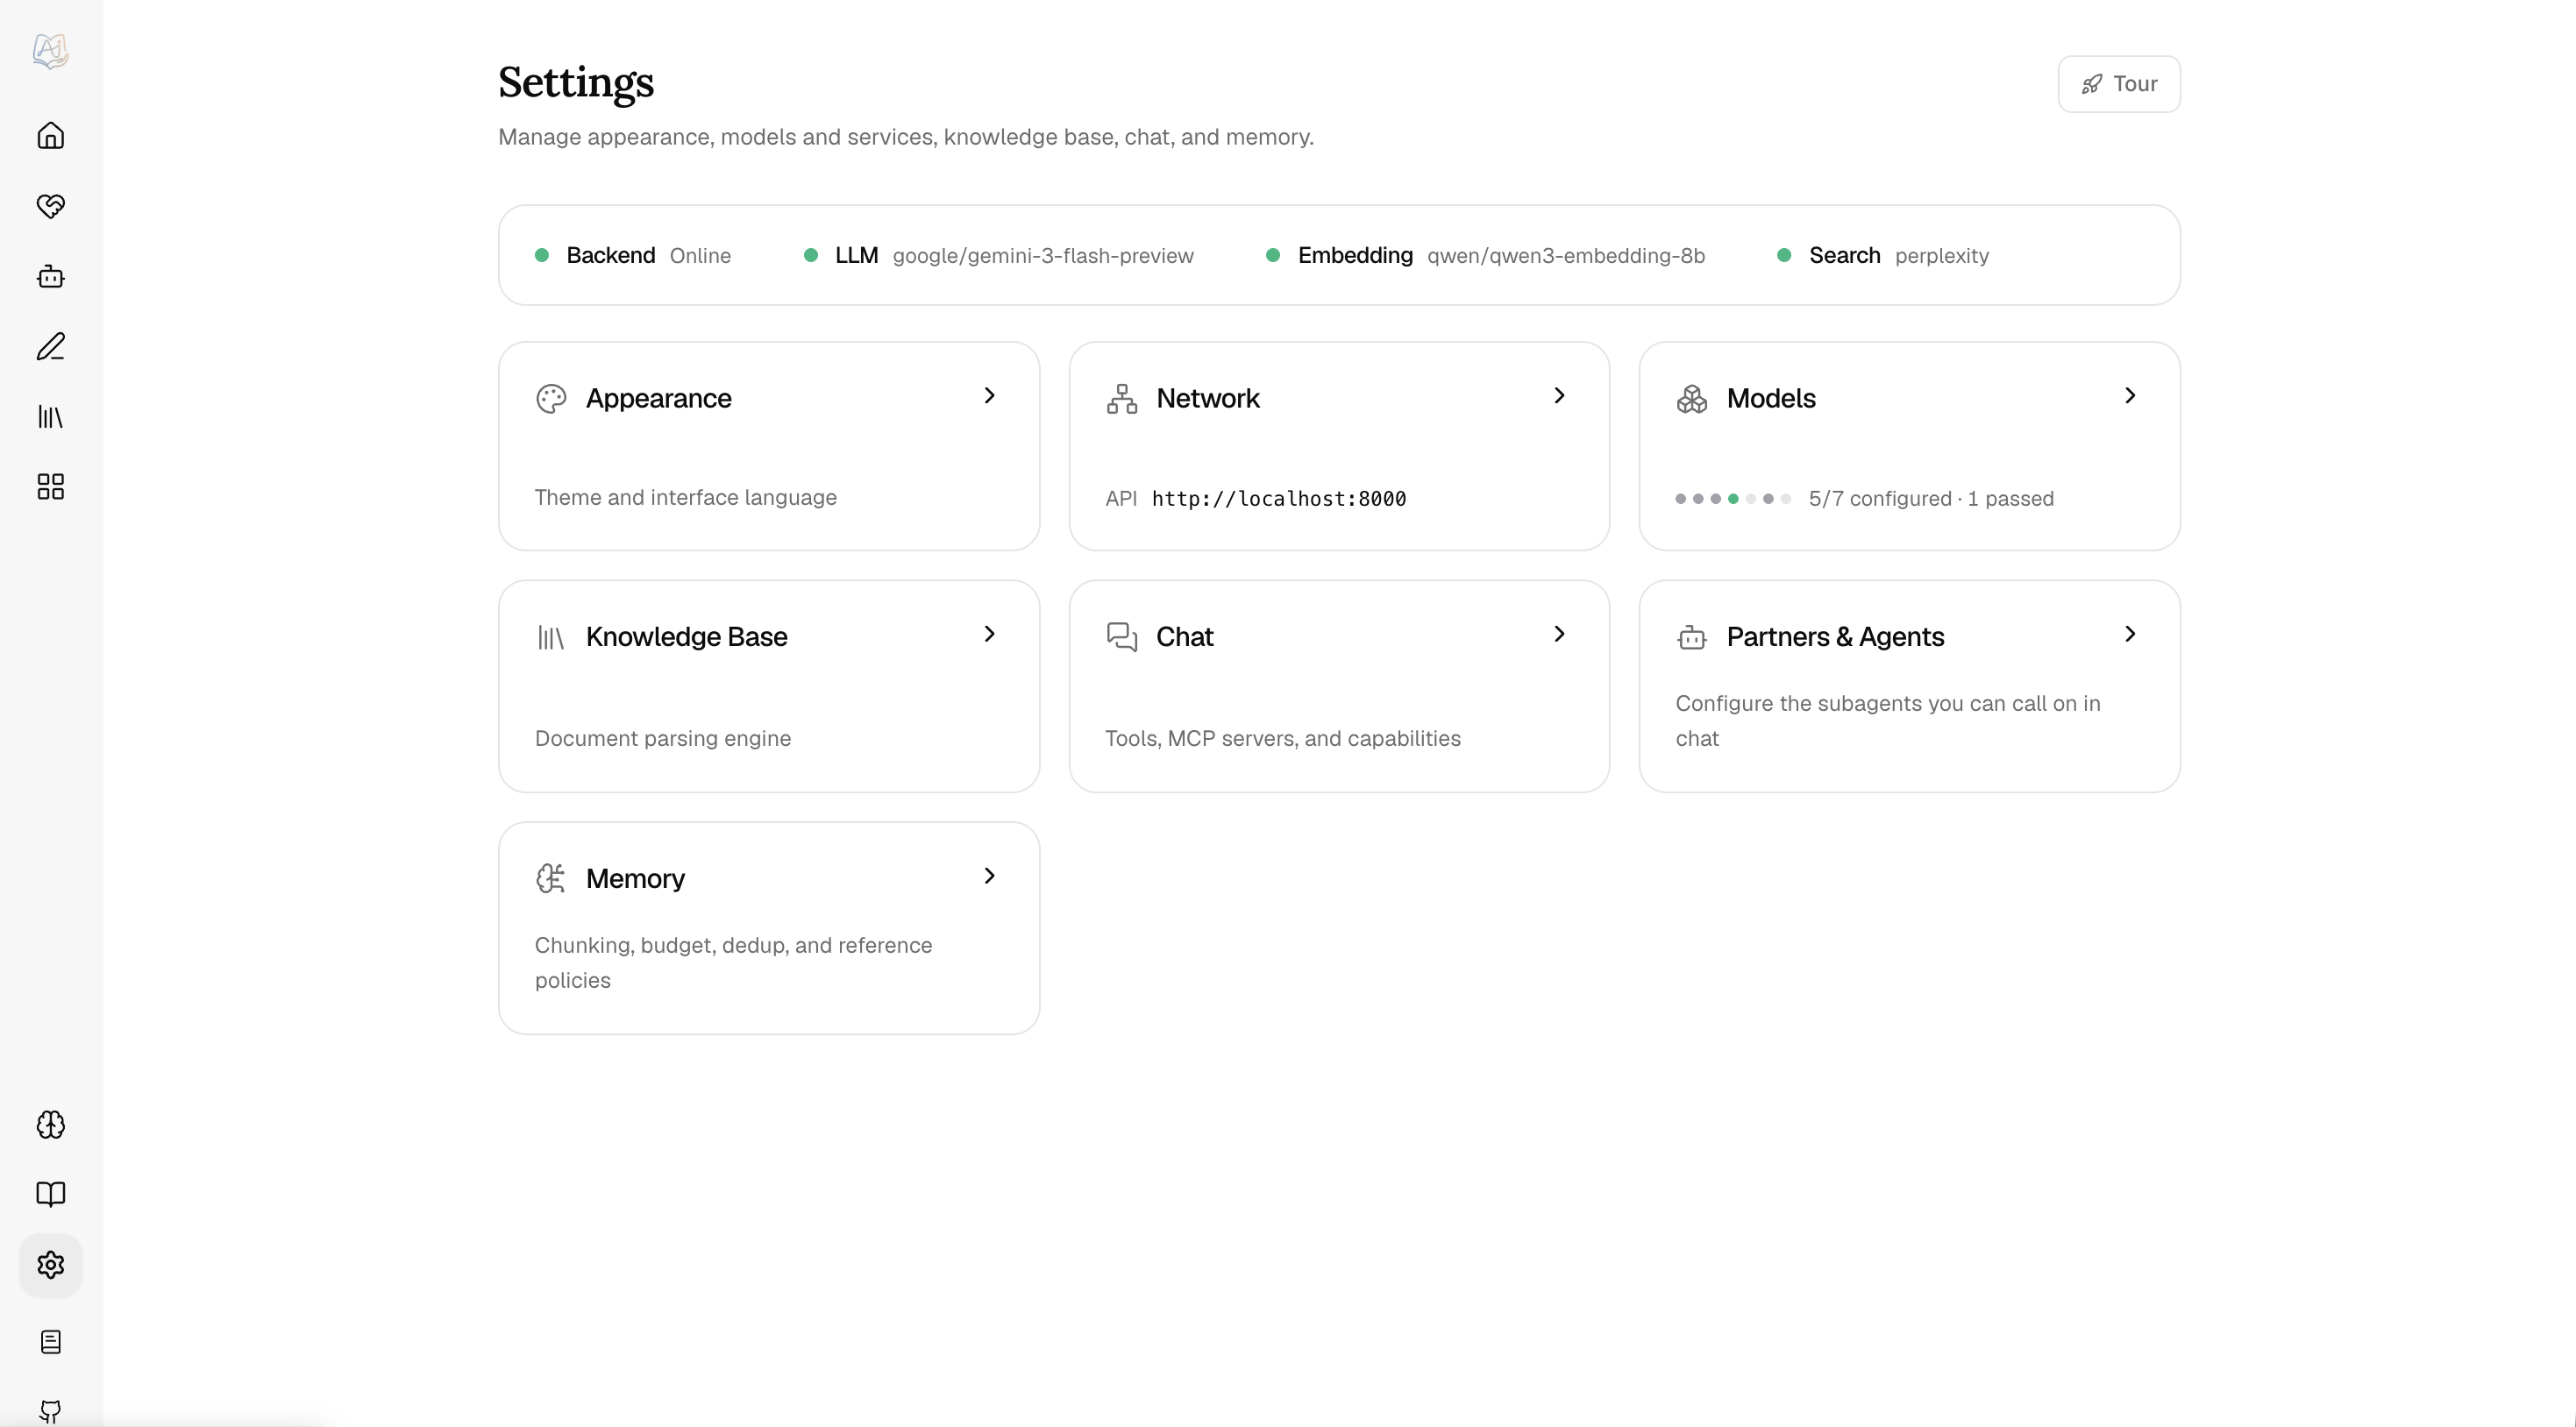Click 'Chunking, budget, dedup' memory description
Image resolution: width=2576 pixels, height=1427 pixels.
pos(733,963)
